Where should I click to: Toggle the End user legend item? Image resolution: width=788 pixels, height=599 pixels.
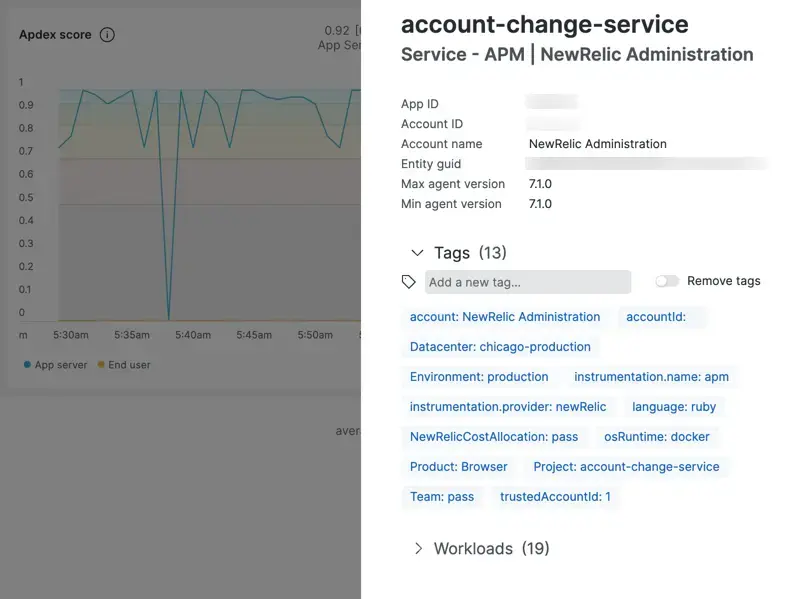124,365
